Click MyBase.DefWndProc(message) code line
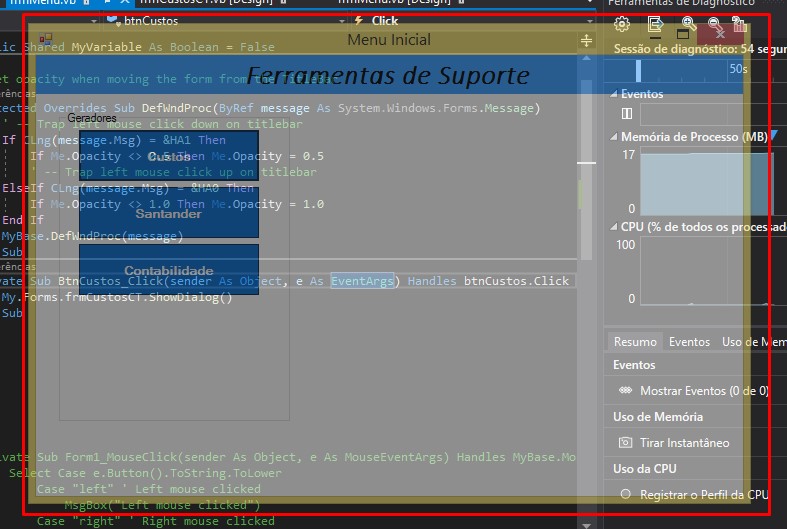The height and width of the screenshot is (529, 787). coord(92,236)
